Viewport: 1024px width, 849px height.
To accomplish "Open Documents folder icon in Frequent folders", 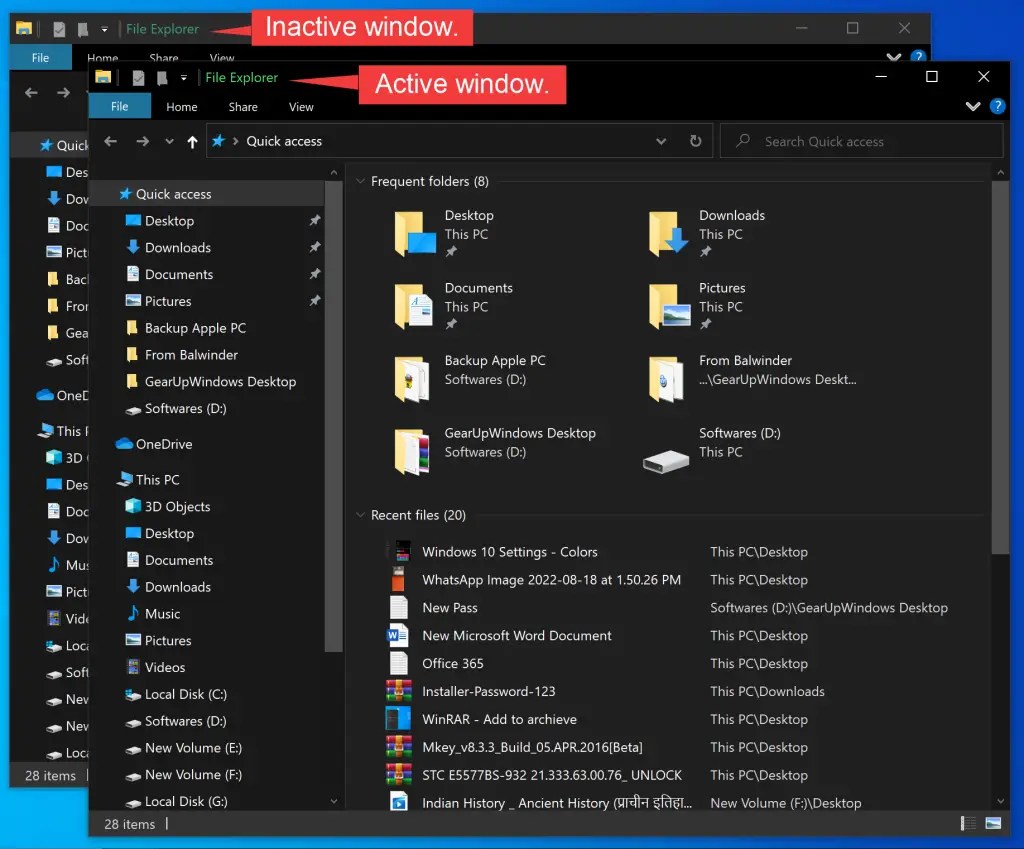I will [x=413, y=306].
